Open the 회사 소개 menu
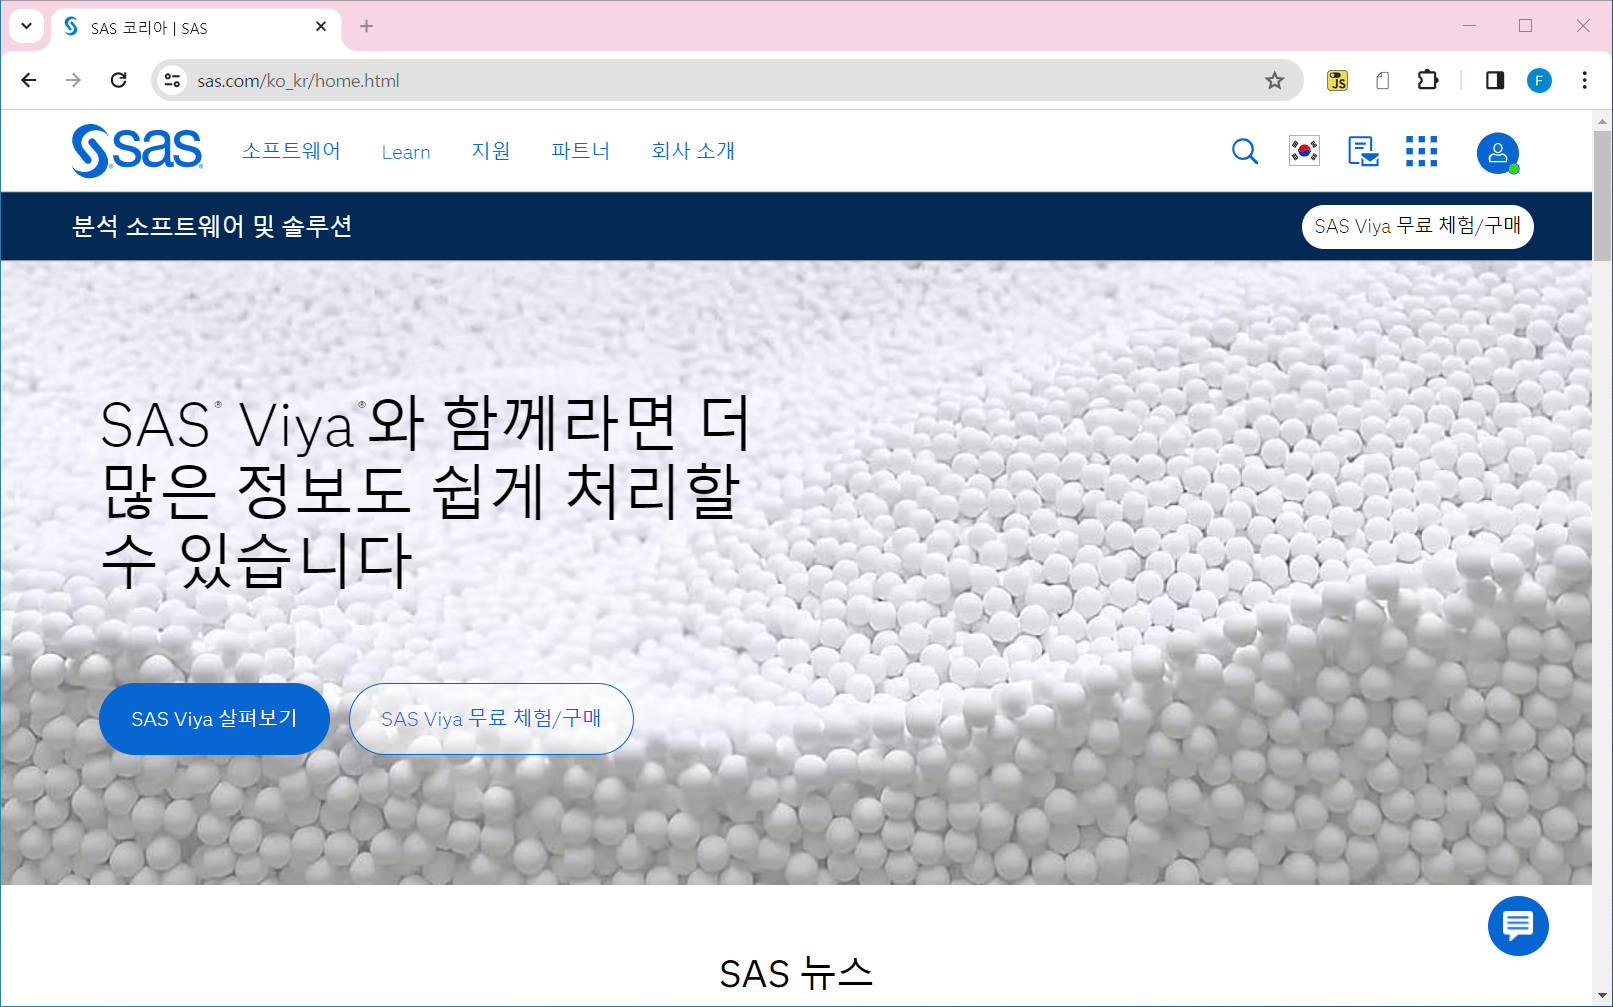Image resolution: width=1613 pixels, height=1007 pixels. tap(693, 151)
